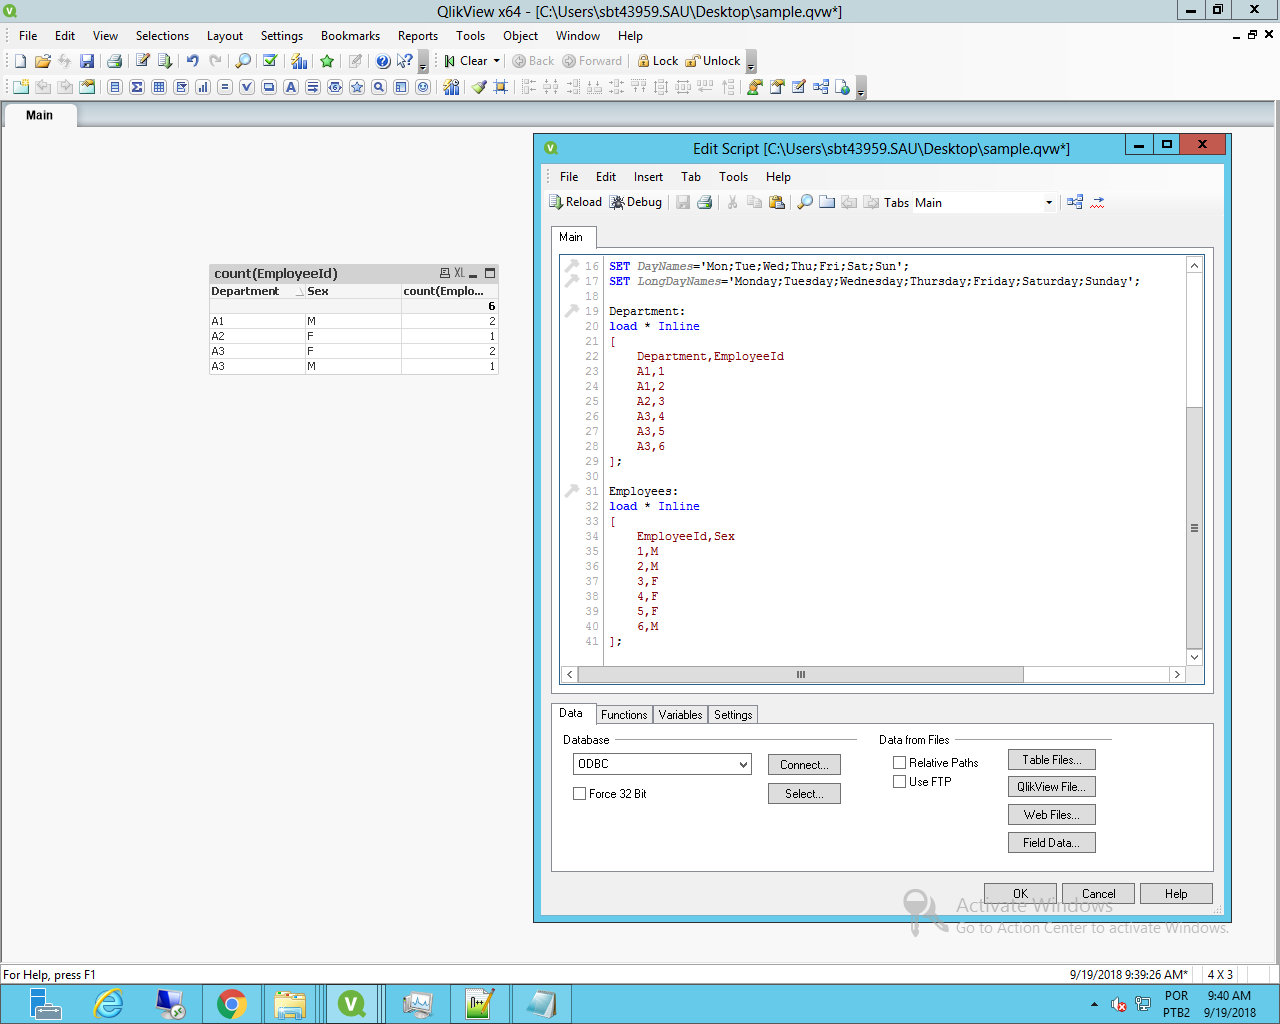Open the Settings tab in script dialog
Screen dimensions: 1280x1024
(x=733, y=715)
